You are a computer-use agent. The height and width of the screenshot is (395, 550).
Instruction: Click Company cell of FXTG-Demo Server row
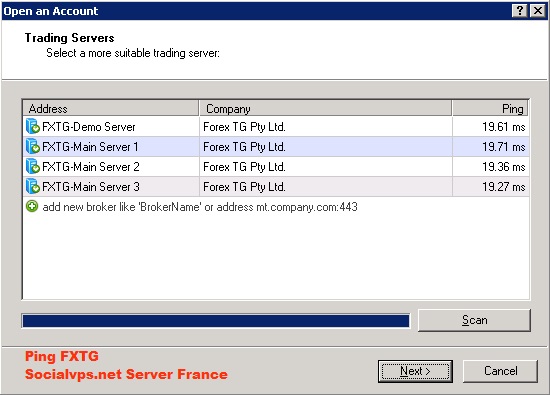[x=326, y=127]
